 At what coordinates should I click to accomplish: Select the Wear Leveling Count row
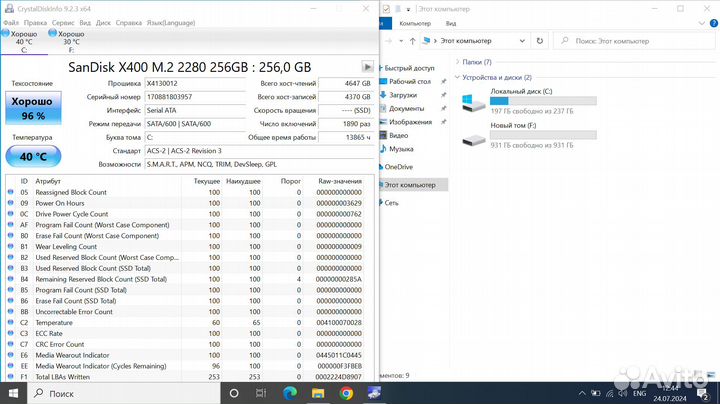186,247
